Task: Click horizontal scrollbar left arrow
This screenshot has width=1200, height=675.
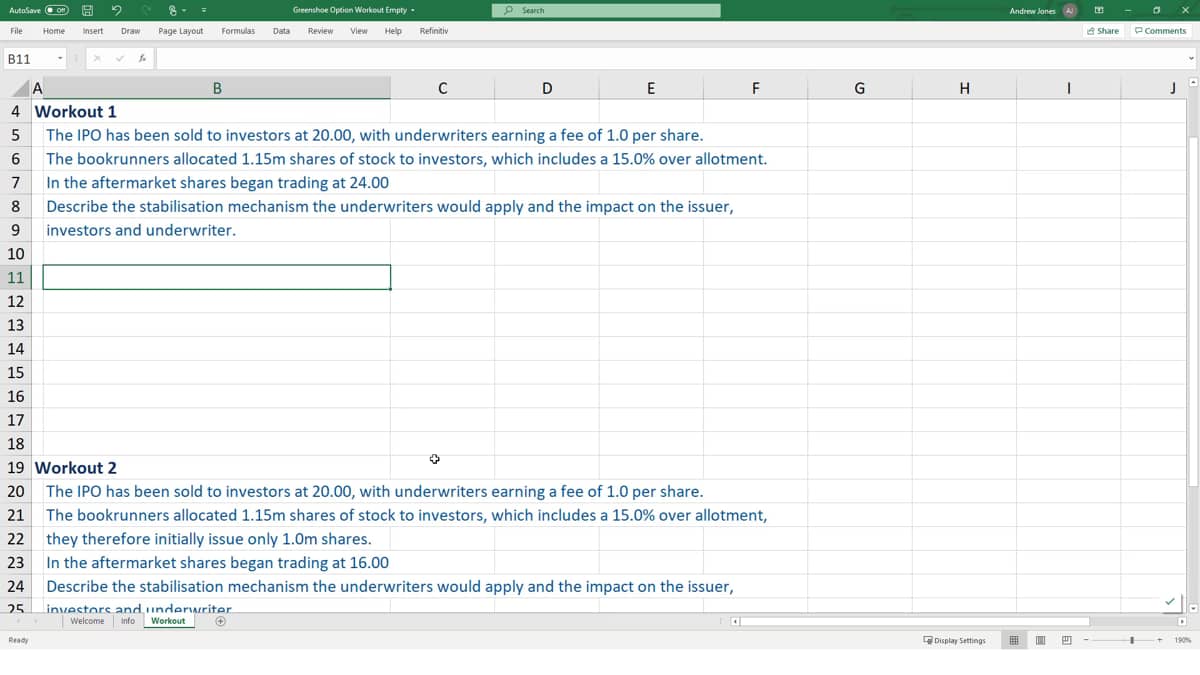Action: [x=736, y=621]
